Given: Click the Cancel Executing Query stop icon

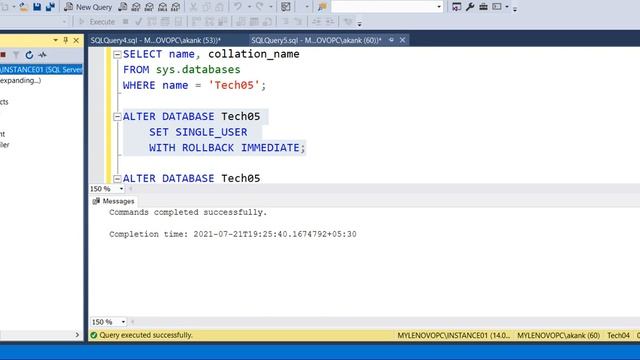Looking at the screenshot, I should click(126, 22).
